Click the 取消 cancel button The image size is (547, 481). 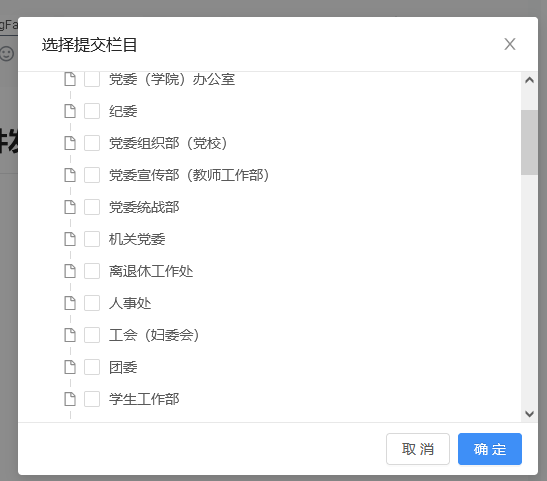pyautogui.click(x=418, y=449)
